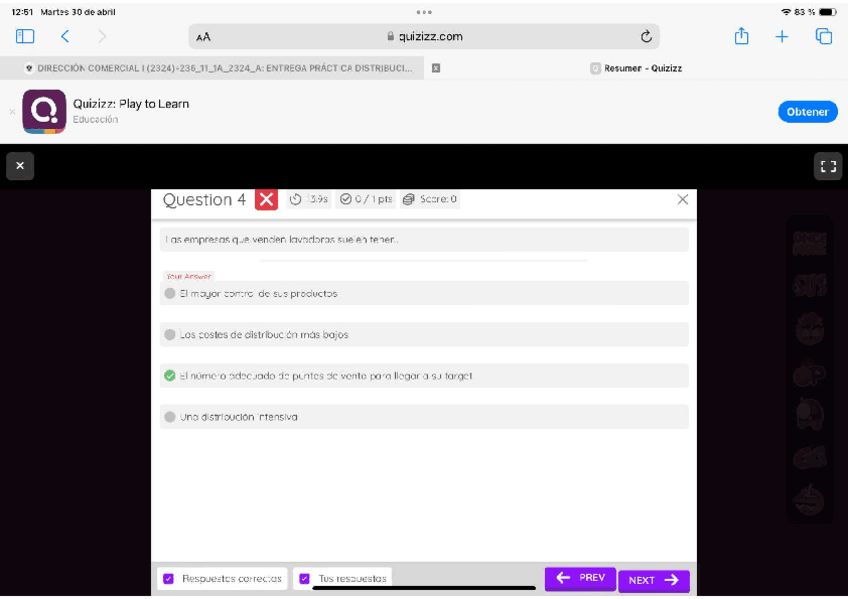
Task: Select answer El mayor control de sus productos
Action: click(x=425, y=293)
